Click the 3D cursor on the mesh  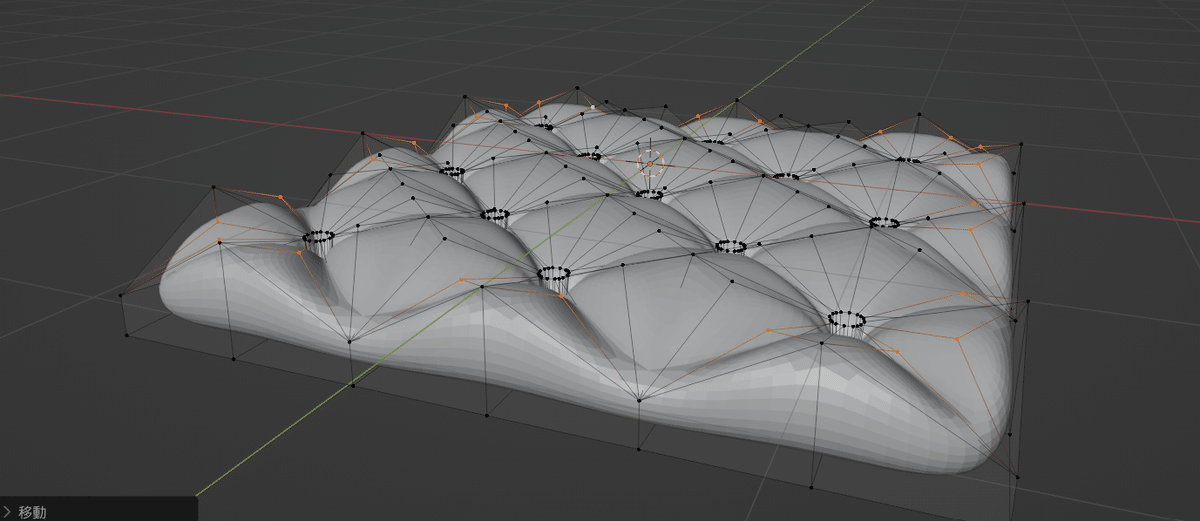tap(649, 162)
